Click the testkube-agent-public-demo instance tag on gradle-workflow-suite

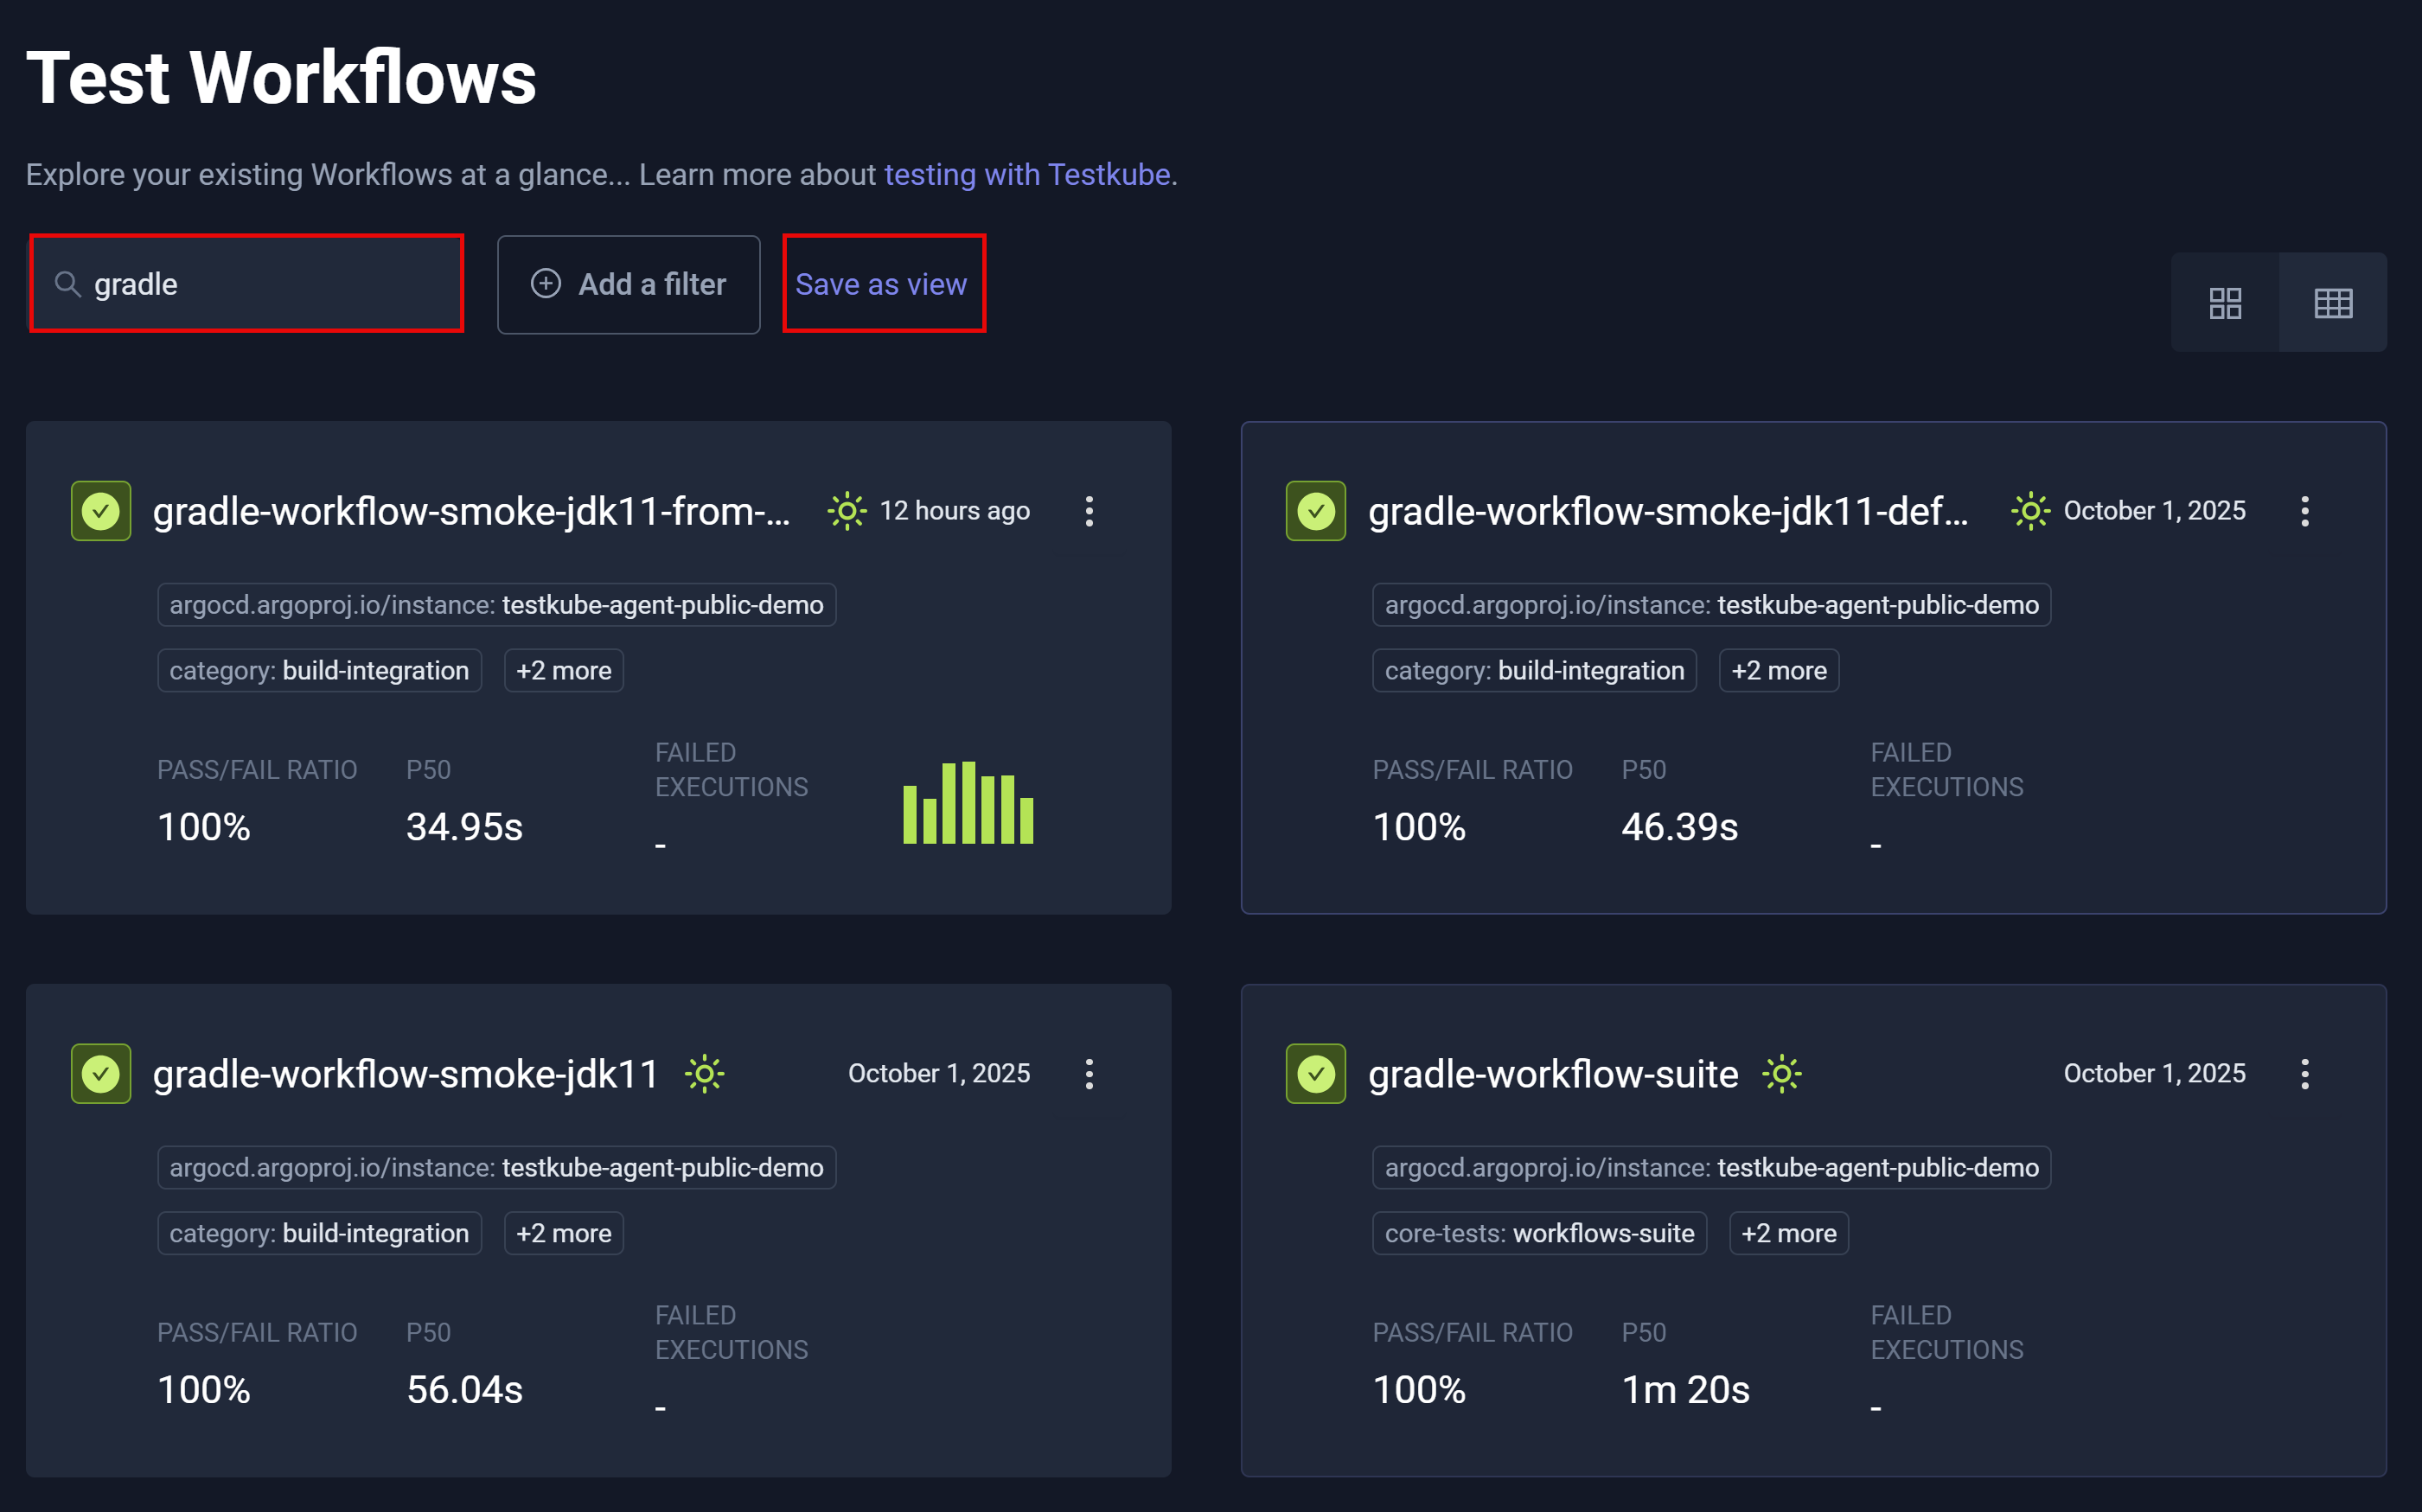[x=1710, y=1167]
